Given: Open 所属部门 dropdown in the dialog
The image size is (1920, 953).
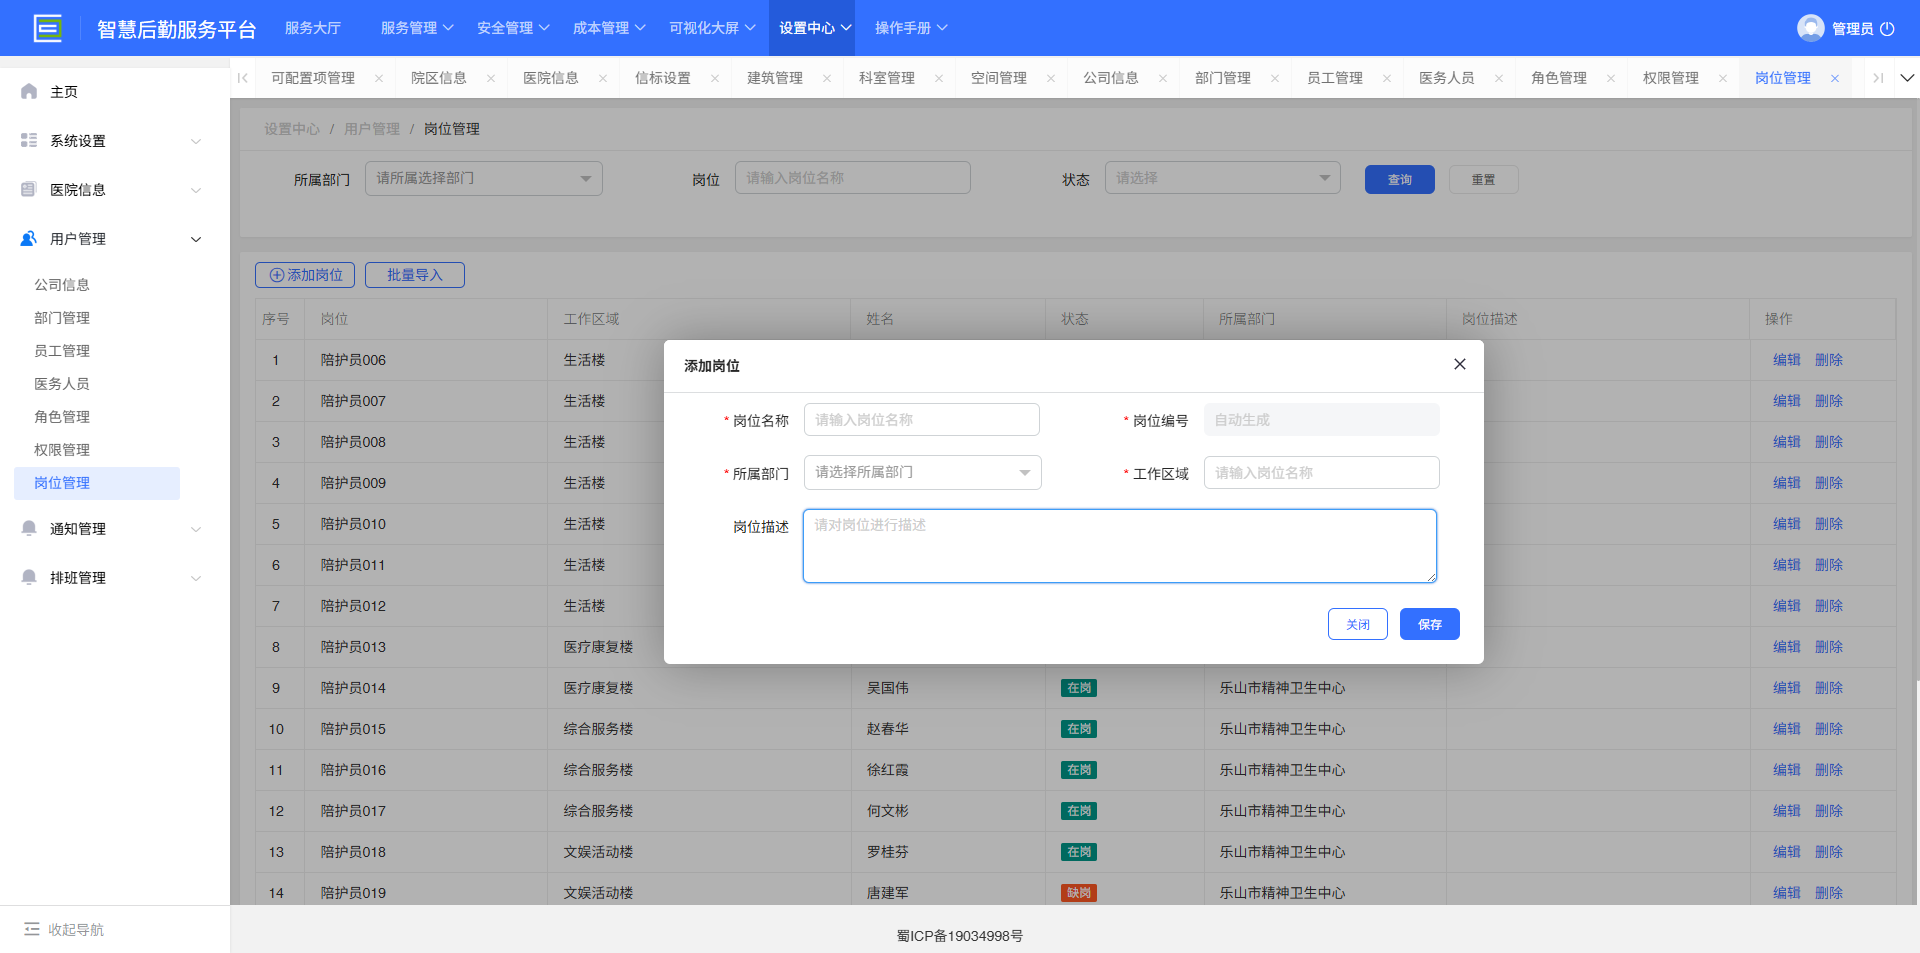Looking at the screenshot, I should point(922,472).
